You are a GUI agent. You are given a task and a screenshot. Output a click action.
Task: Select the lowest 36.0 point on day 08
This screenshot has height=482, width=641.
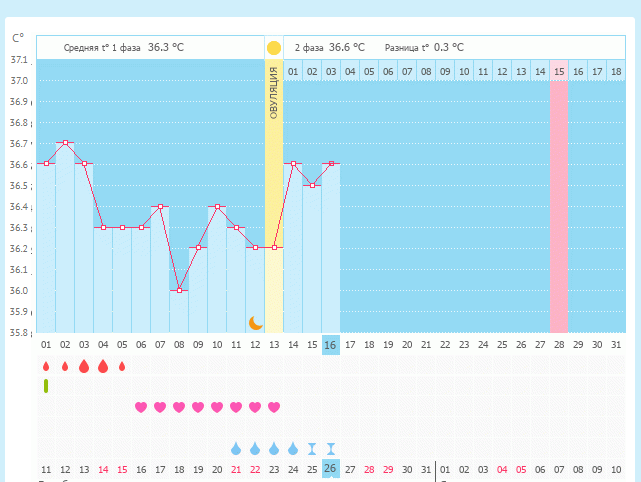pos(179,289)
